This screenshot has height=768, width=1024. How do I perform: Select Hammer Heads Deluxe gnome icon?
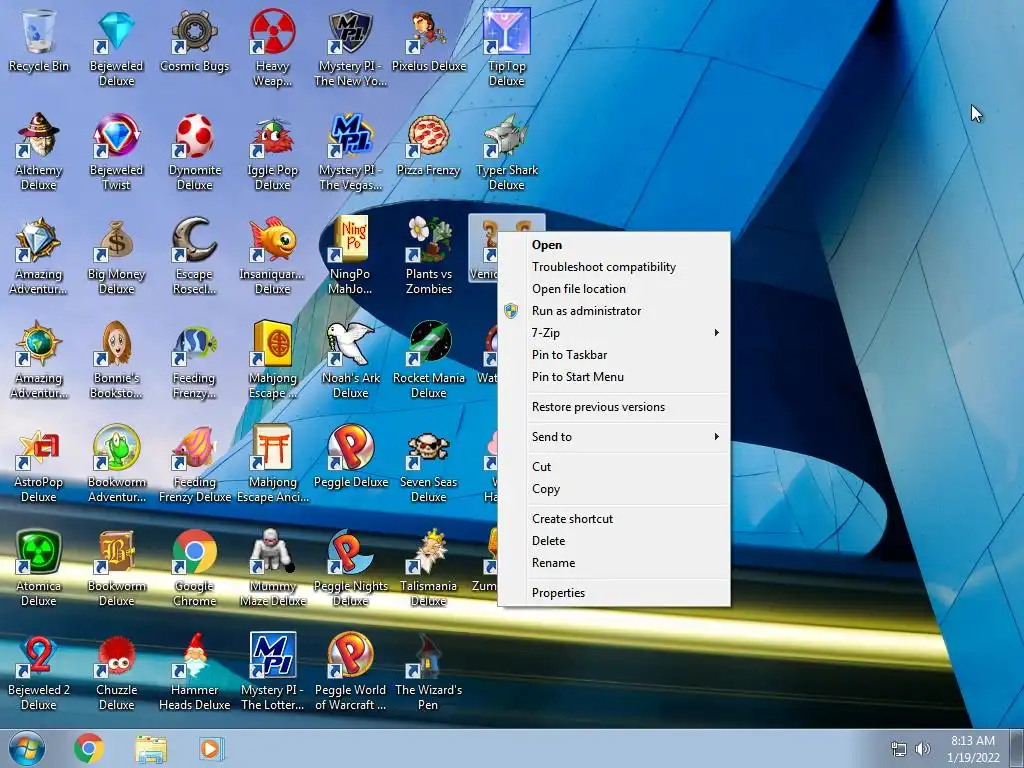(x=195, y=656)
